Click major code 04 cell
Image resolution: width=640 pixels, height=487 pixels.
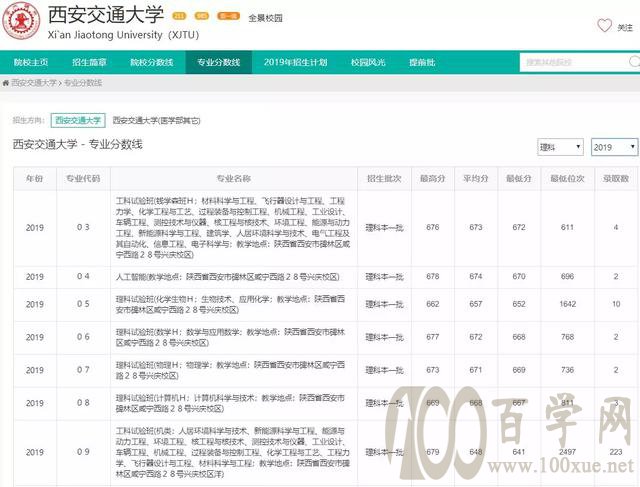(83, 277)
